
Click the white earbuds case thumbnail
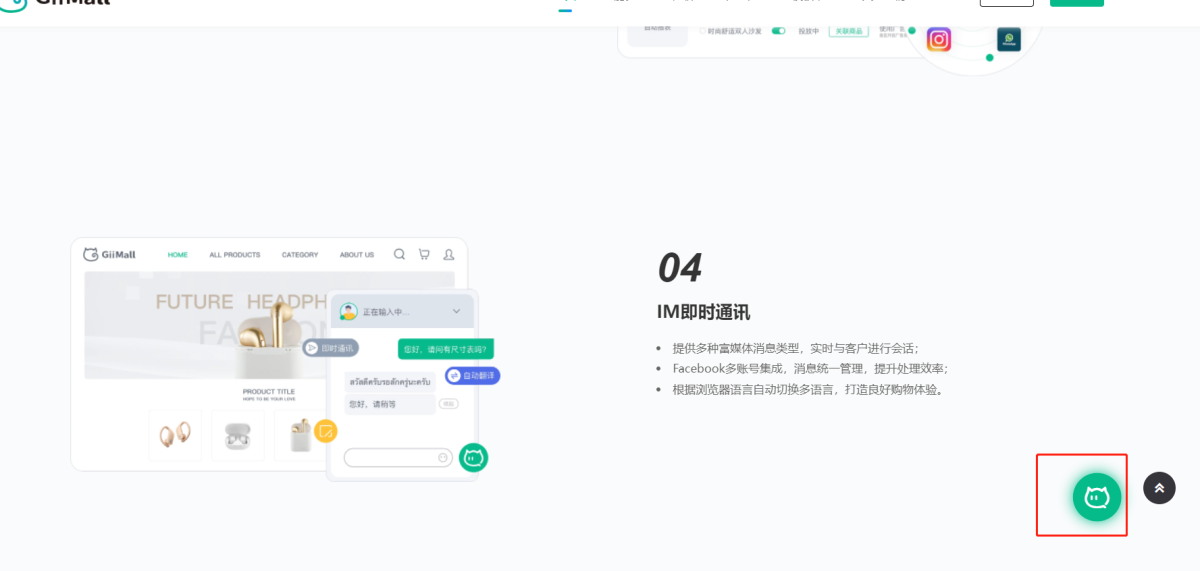point(238,436)
